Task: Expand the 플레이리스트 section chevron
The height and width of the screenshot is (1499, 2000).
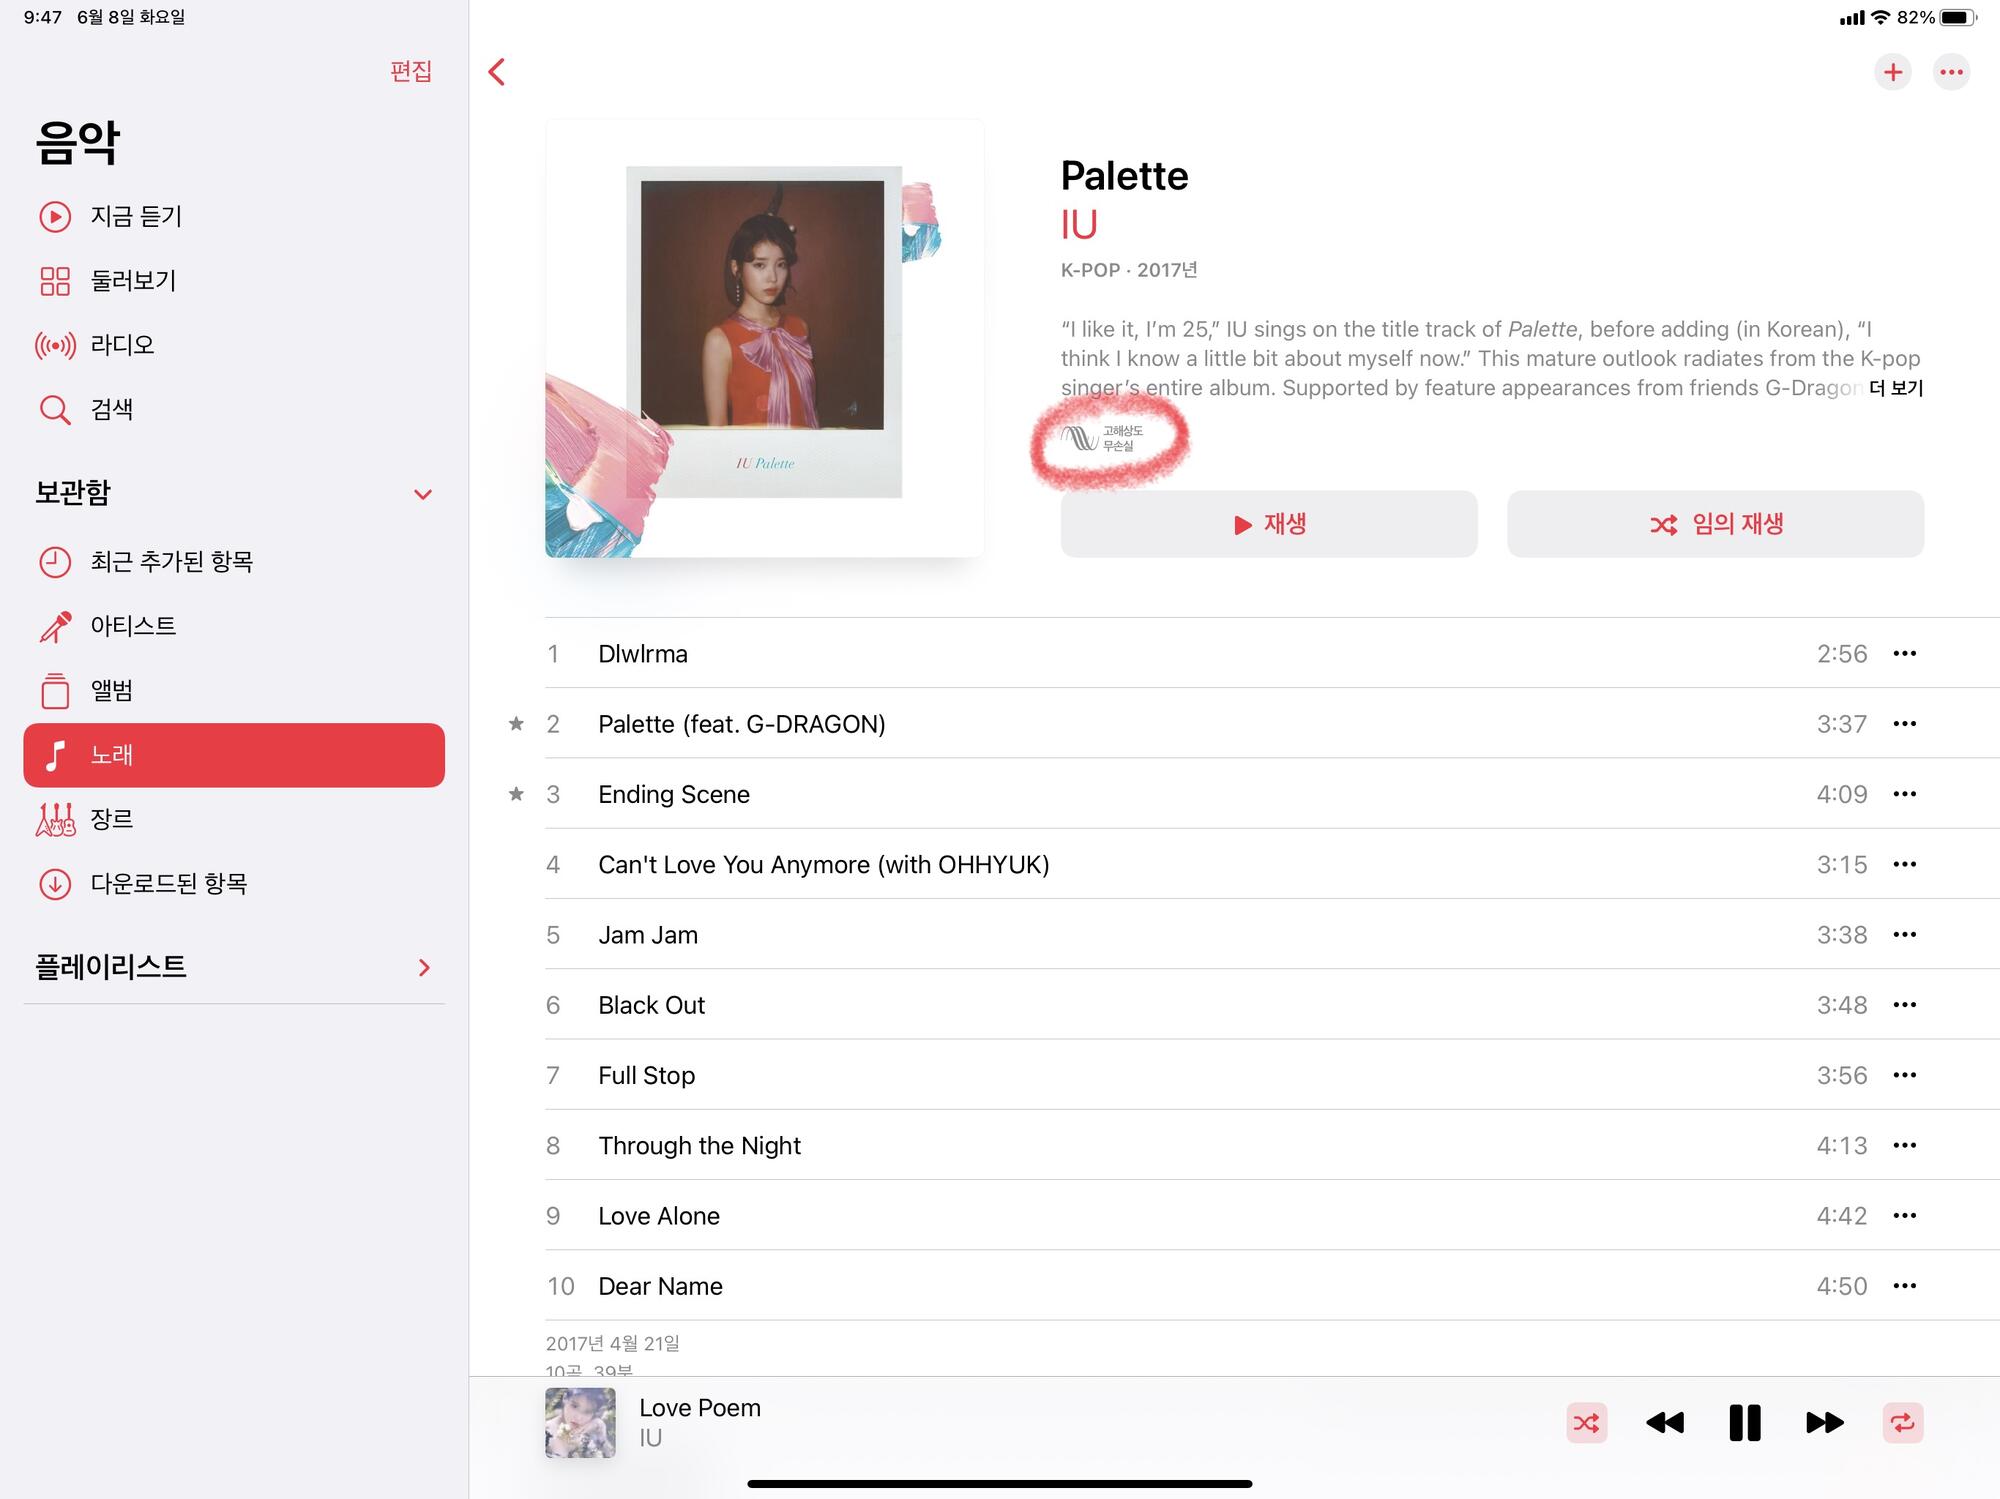Action: pyautogui.click(x=424, y=967)
